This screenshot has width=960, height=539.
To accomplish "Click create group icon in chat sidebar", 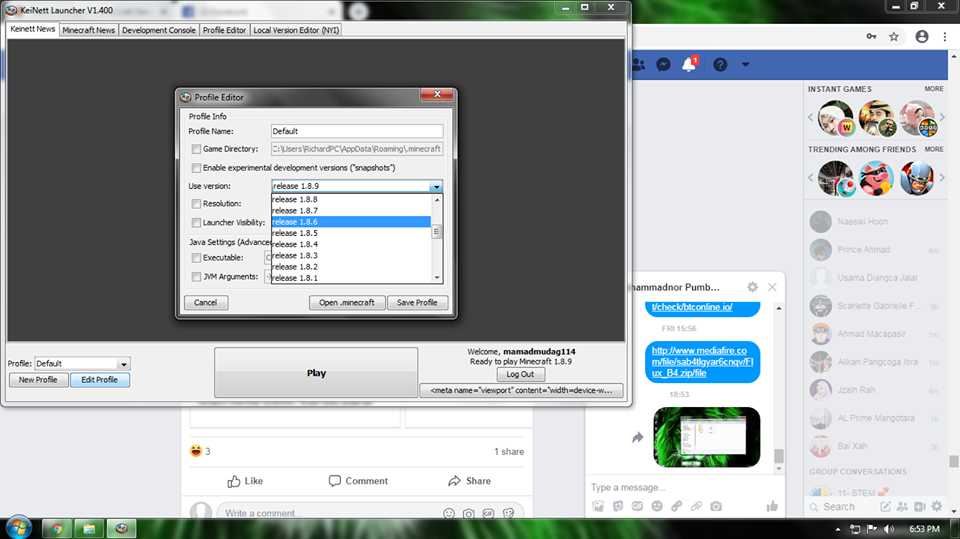I will click(902, 507).
